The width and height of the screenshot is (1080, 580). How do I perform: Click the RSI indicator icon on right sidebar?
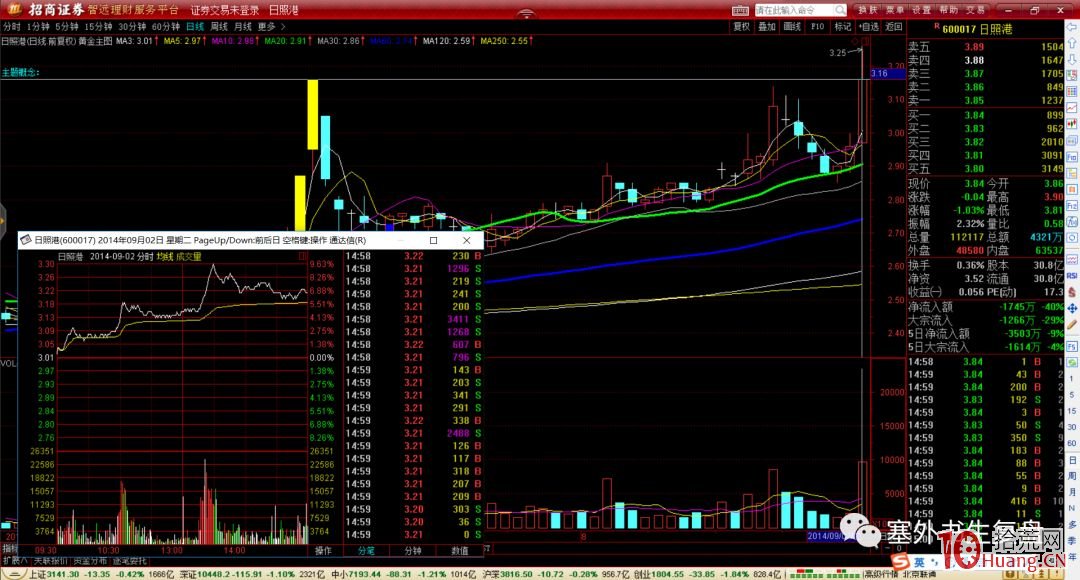pyautogui.click(x=1072, y=275)
